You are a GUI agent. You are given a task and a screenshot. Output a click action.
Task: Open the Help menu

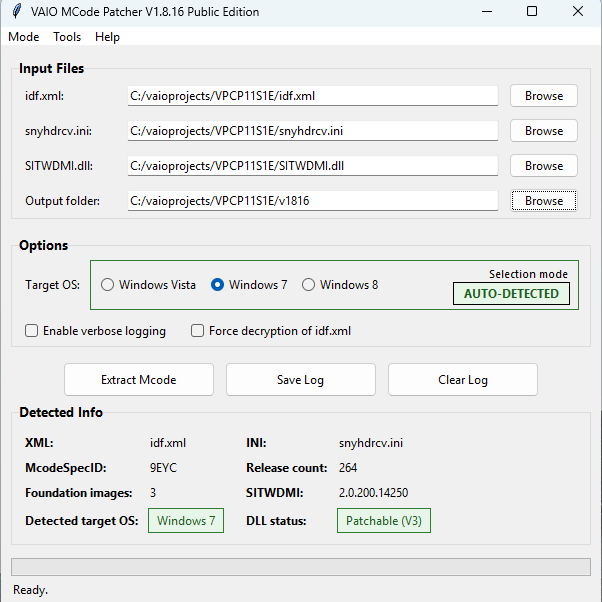[108, 37]
